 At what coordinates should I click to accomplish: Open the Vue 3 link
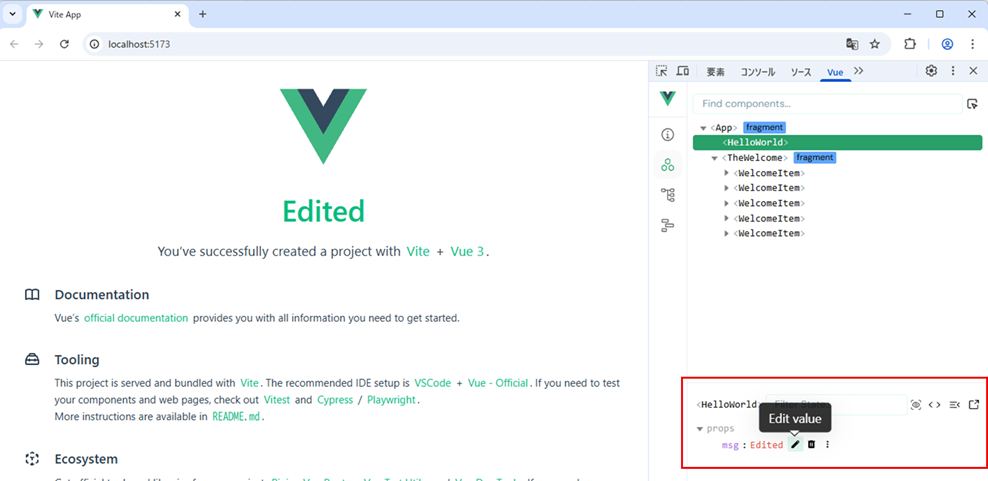point(467,252)
